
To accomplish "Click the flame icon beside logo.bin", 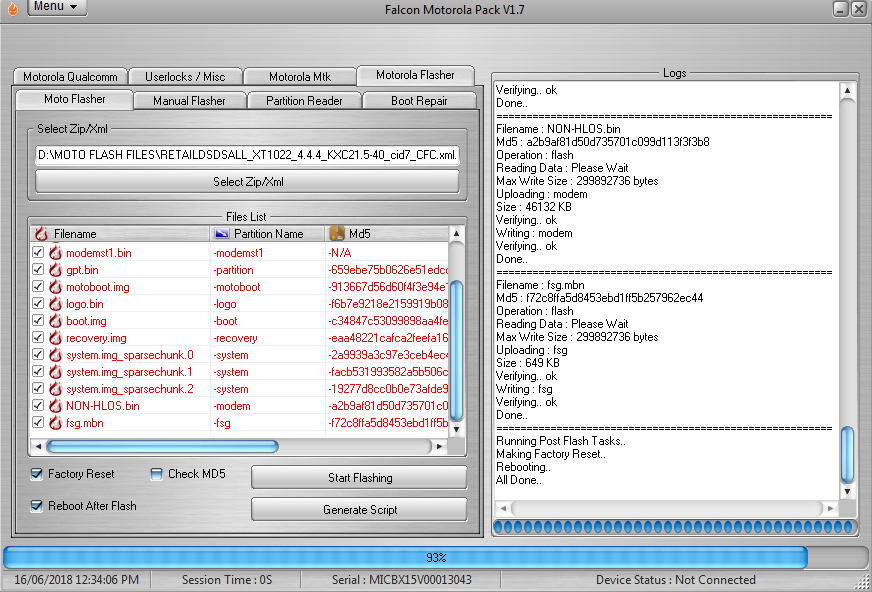I will pyautogui.click(x=55, y=304).
